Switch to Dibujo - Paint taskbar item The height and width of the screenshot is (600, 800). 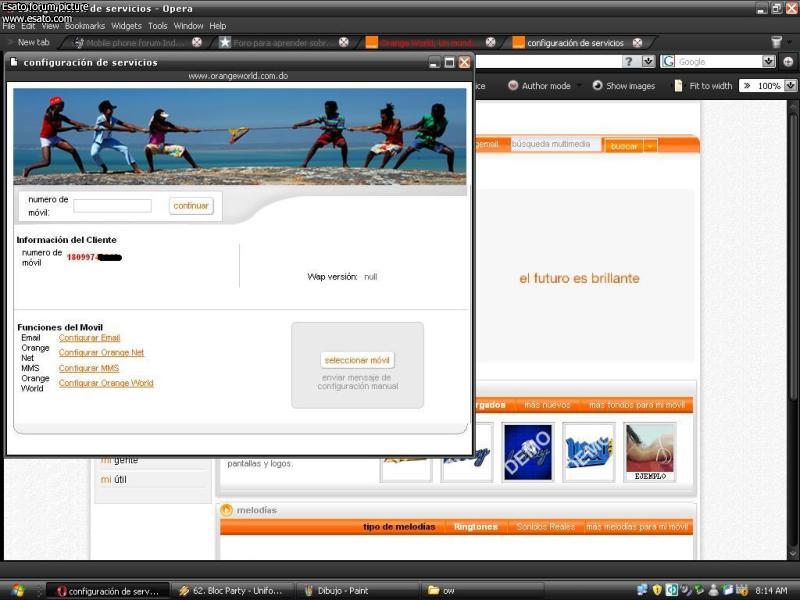[x=356, y=591]
